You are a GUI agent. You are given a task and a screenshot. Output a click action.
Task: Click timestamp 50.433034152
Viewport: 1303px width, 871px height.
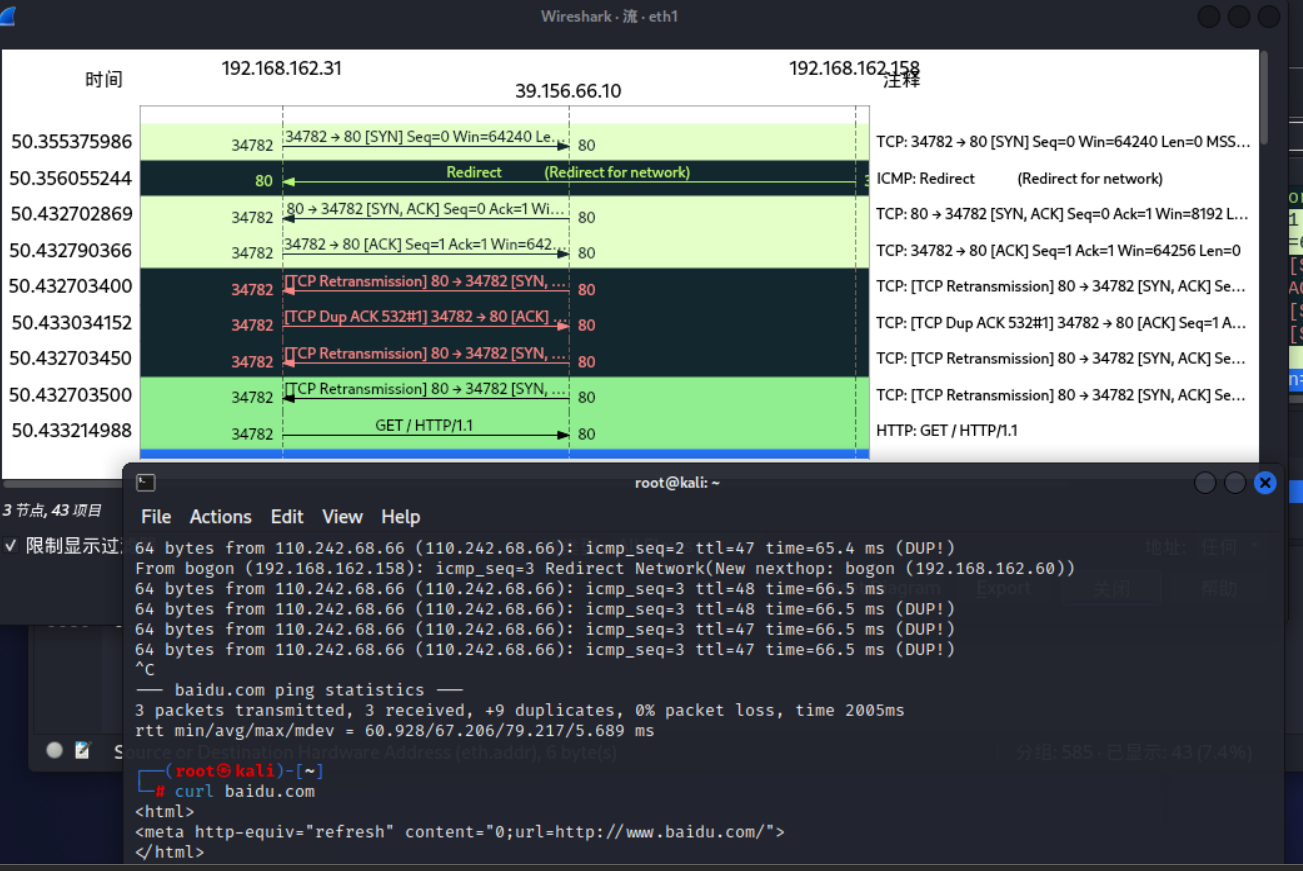point(71,322)
